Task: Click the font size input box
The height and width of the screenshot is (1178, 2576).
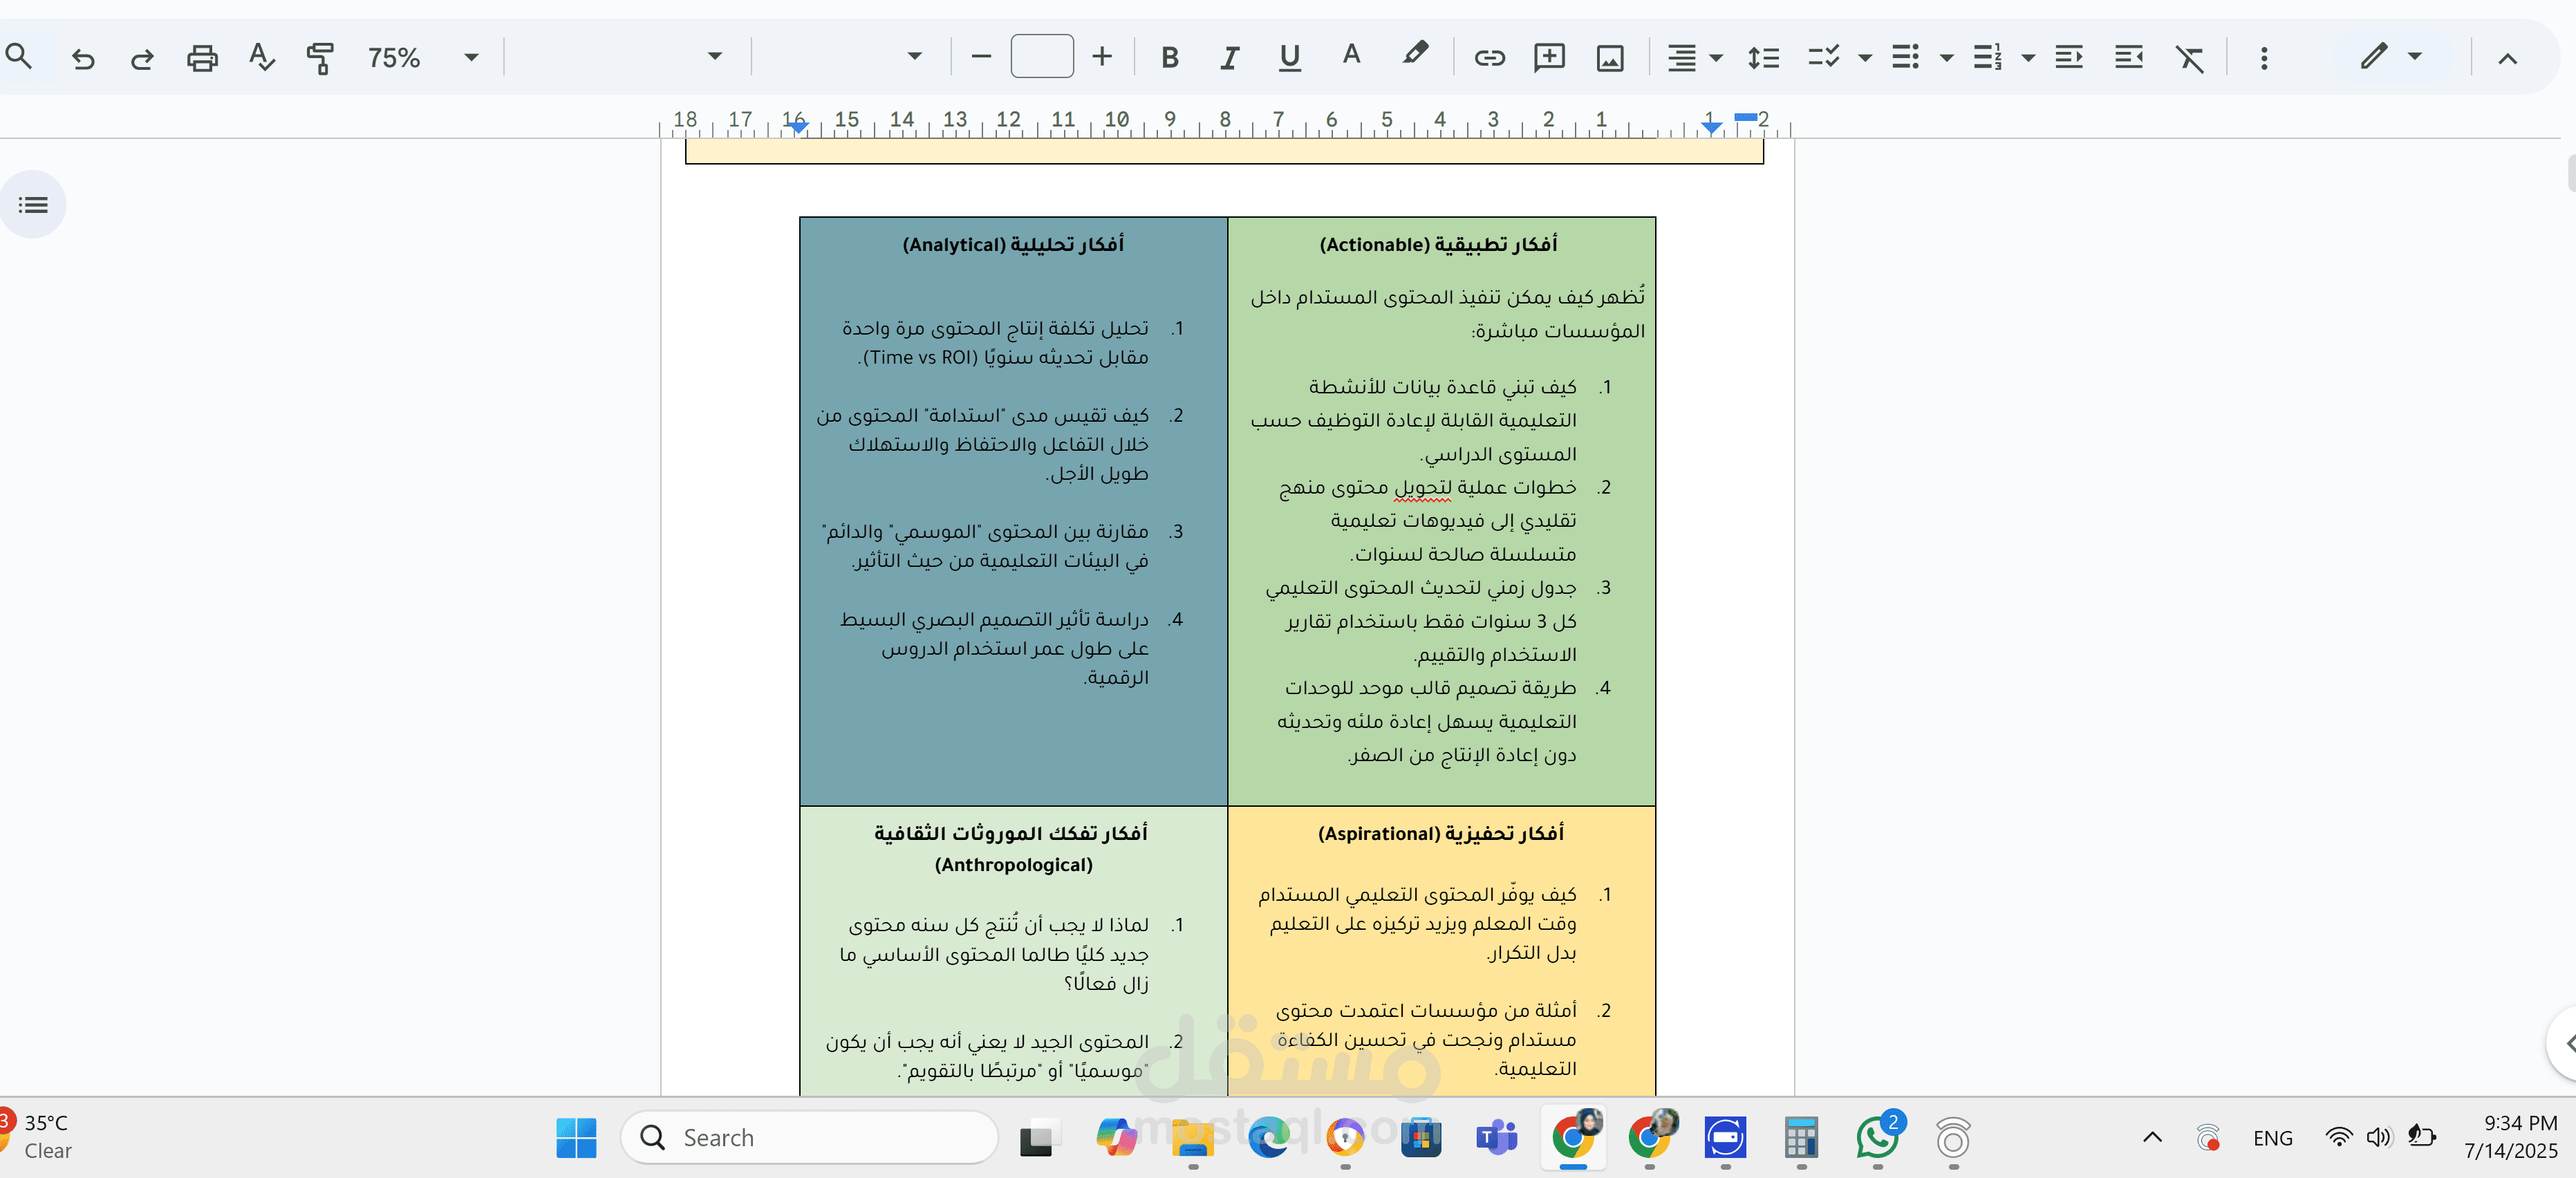Action: point(1042,56)
